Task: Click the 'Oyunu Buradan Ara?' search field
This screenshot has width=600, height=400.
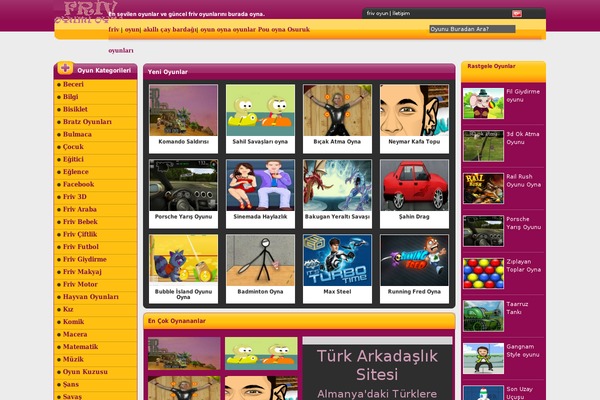Action: [472, 29]
